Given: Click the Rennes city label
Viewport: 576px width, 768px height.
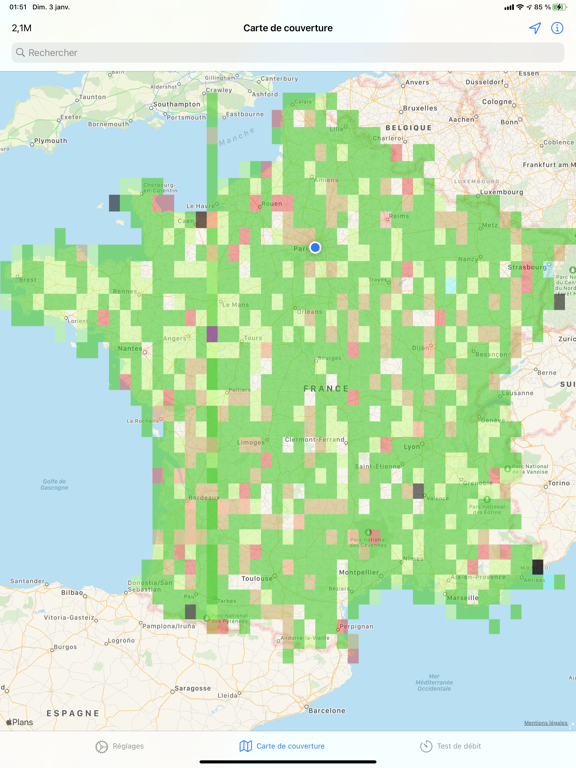Looking at the screenshot, I should (125, 291).
